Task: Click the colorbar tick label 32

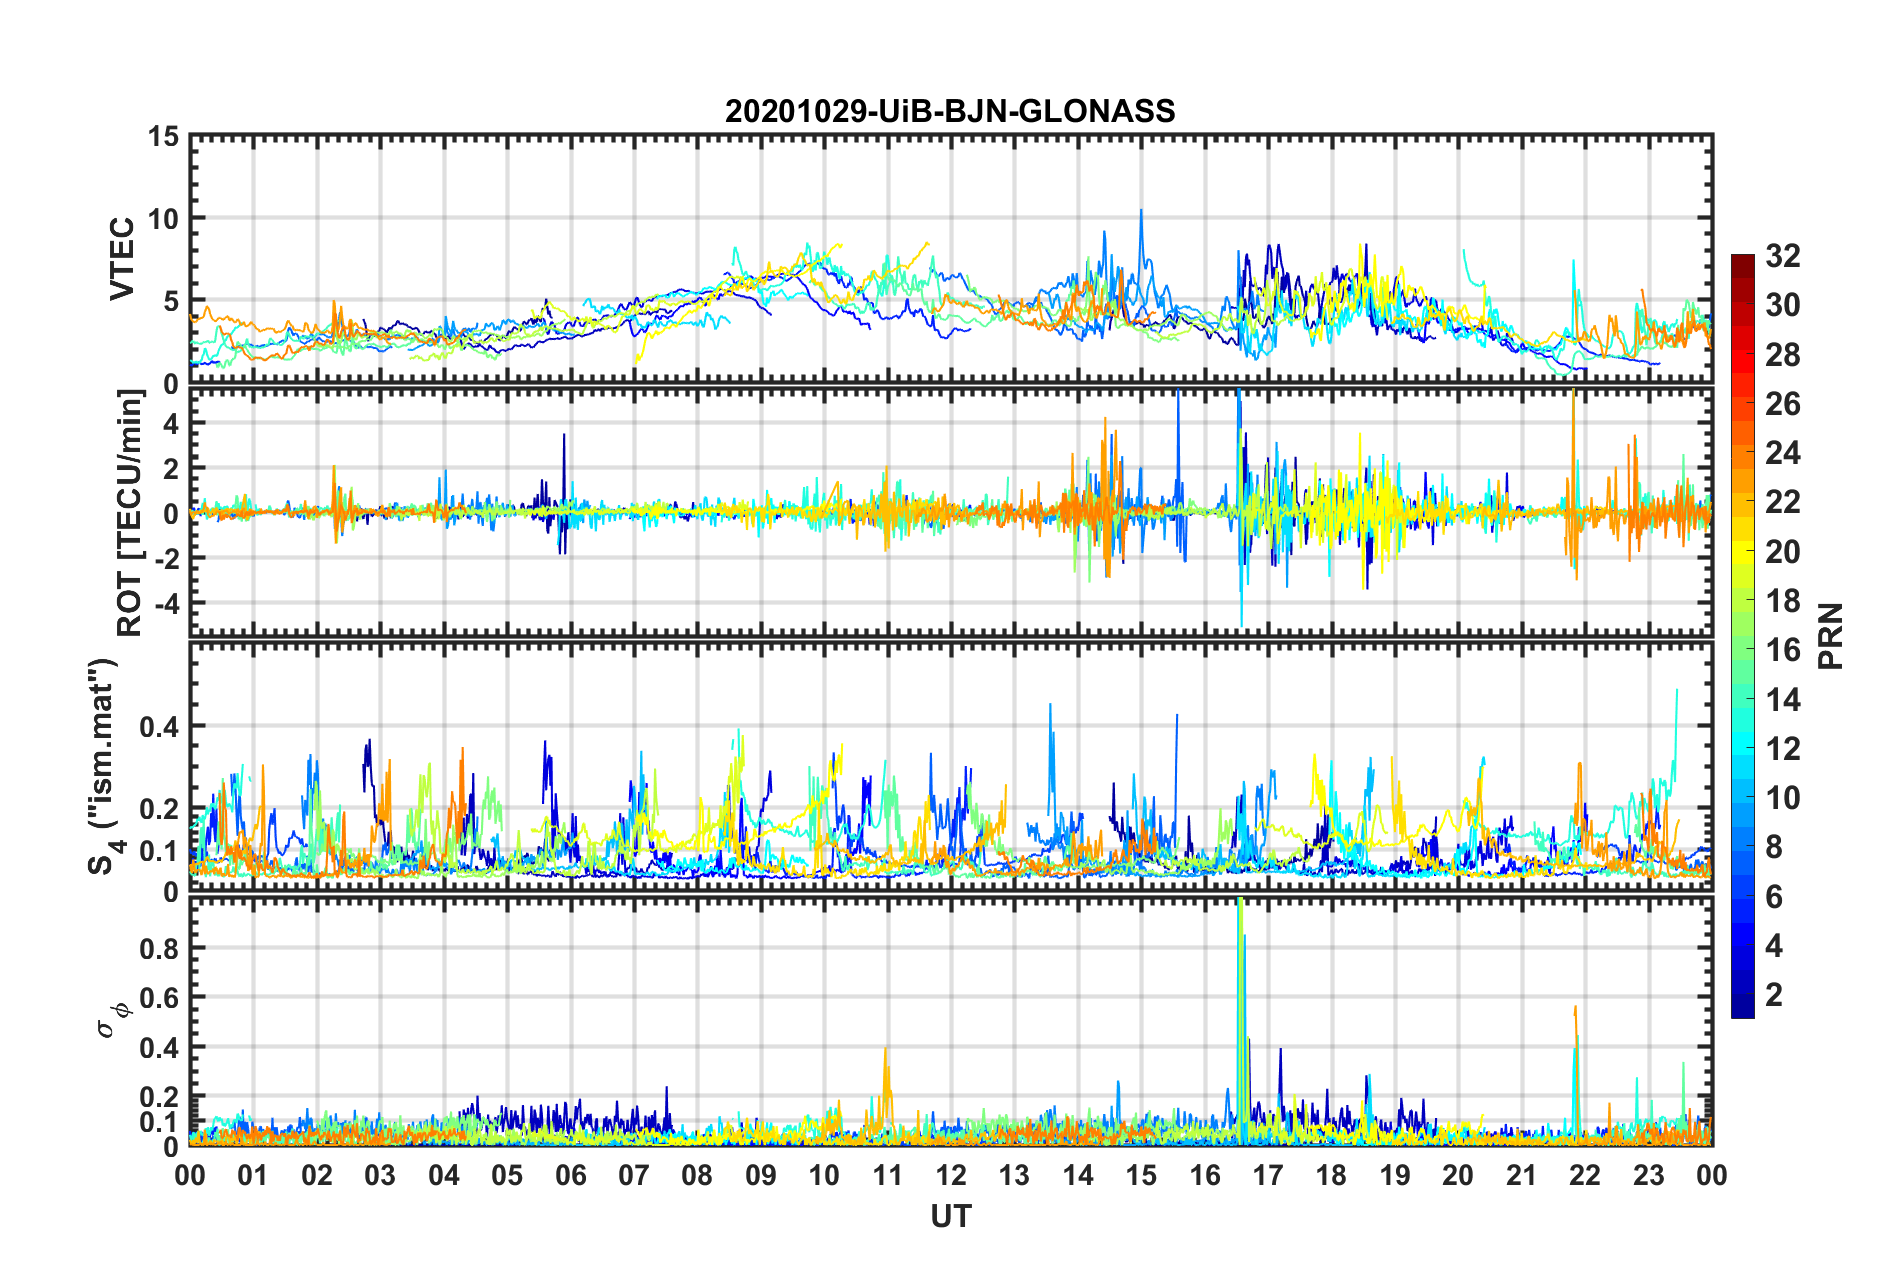Action: click(x=1782, y=256)
